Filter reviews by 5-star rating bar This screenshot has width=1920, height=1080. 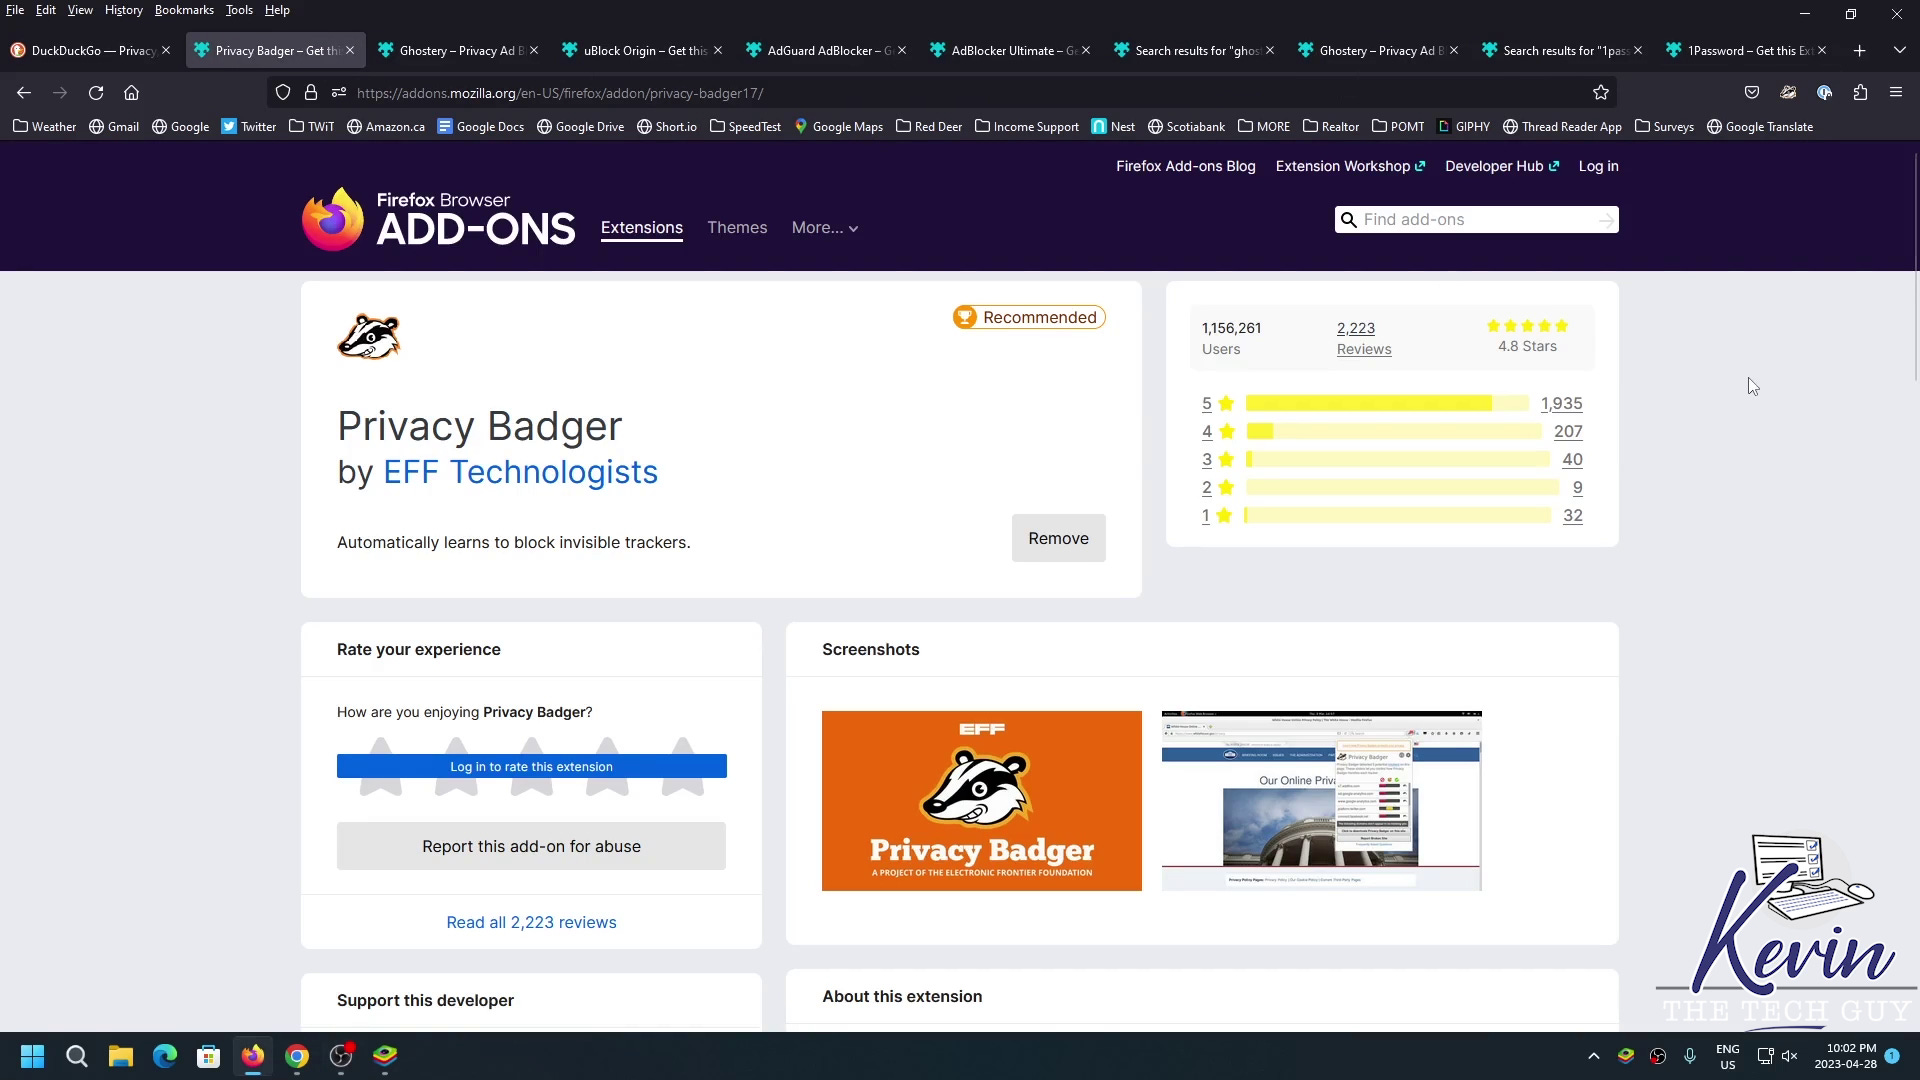pos(1386,404)
